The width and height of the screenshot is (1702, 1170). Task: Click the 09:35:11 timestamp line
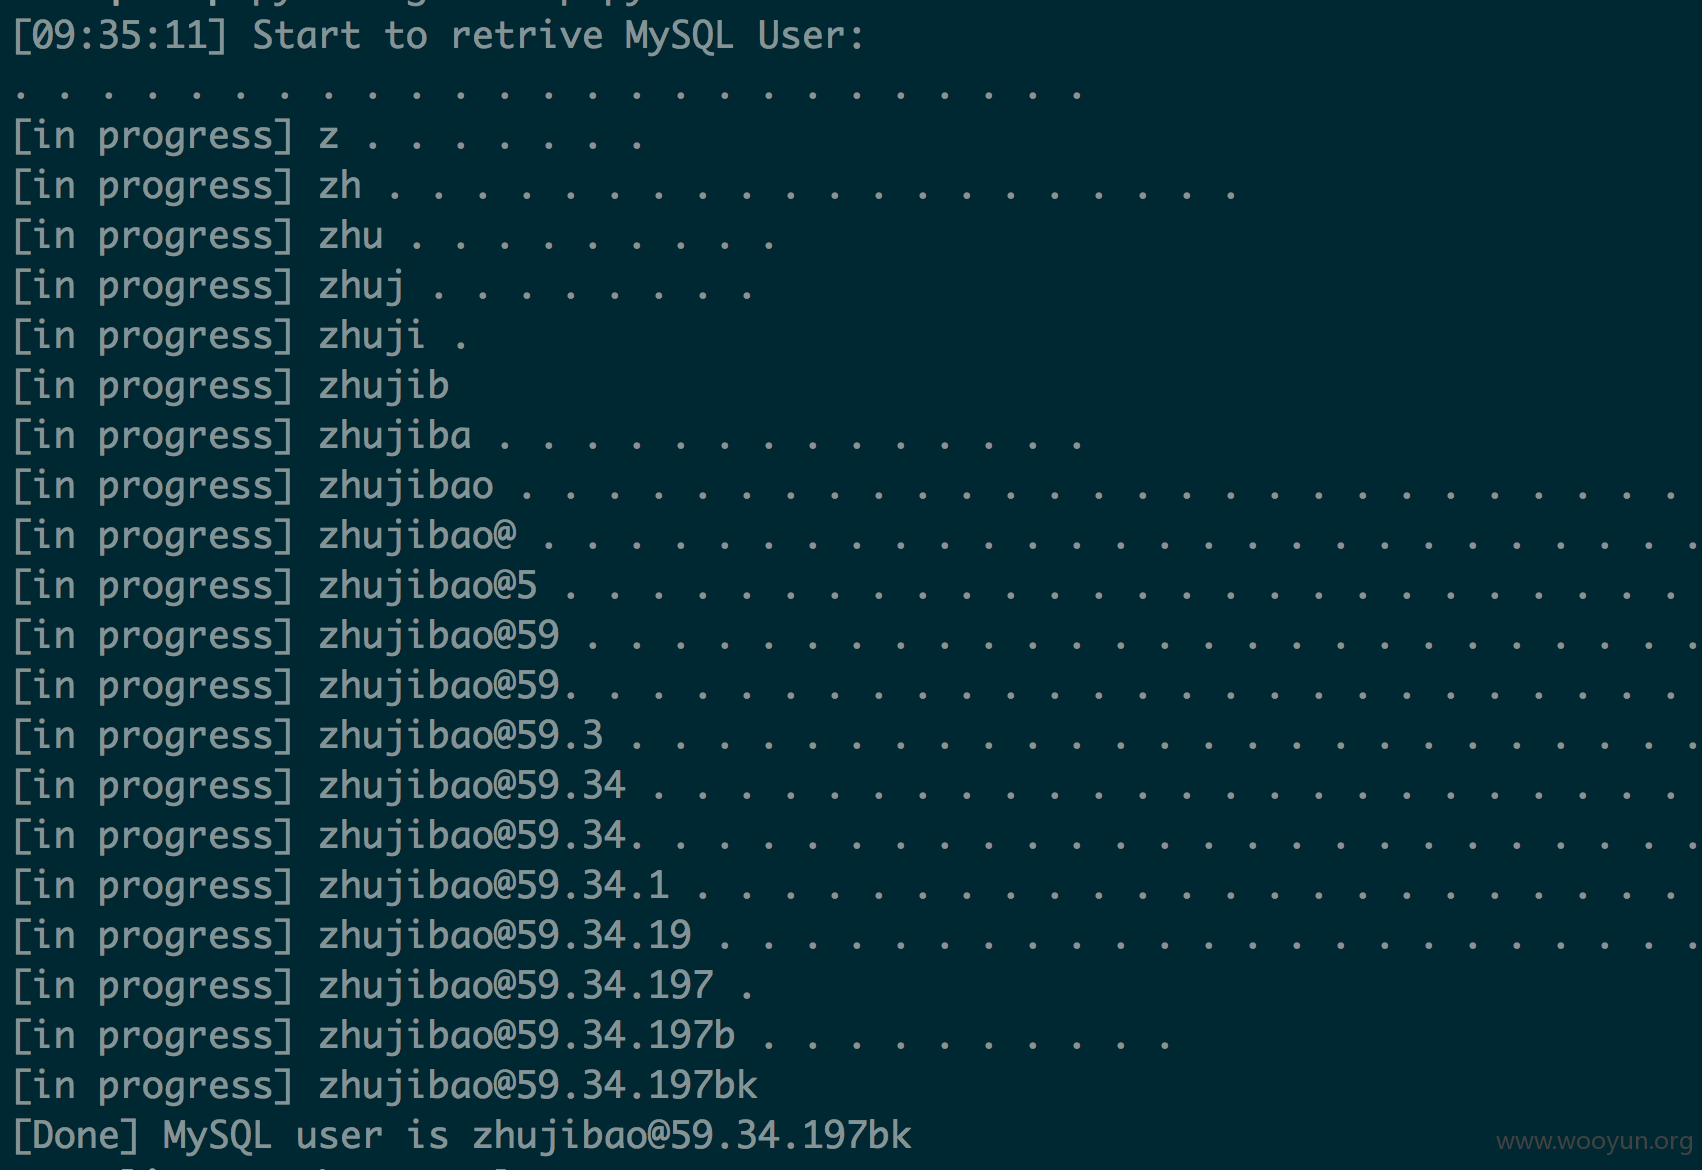[x=438, y=36]
